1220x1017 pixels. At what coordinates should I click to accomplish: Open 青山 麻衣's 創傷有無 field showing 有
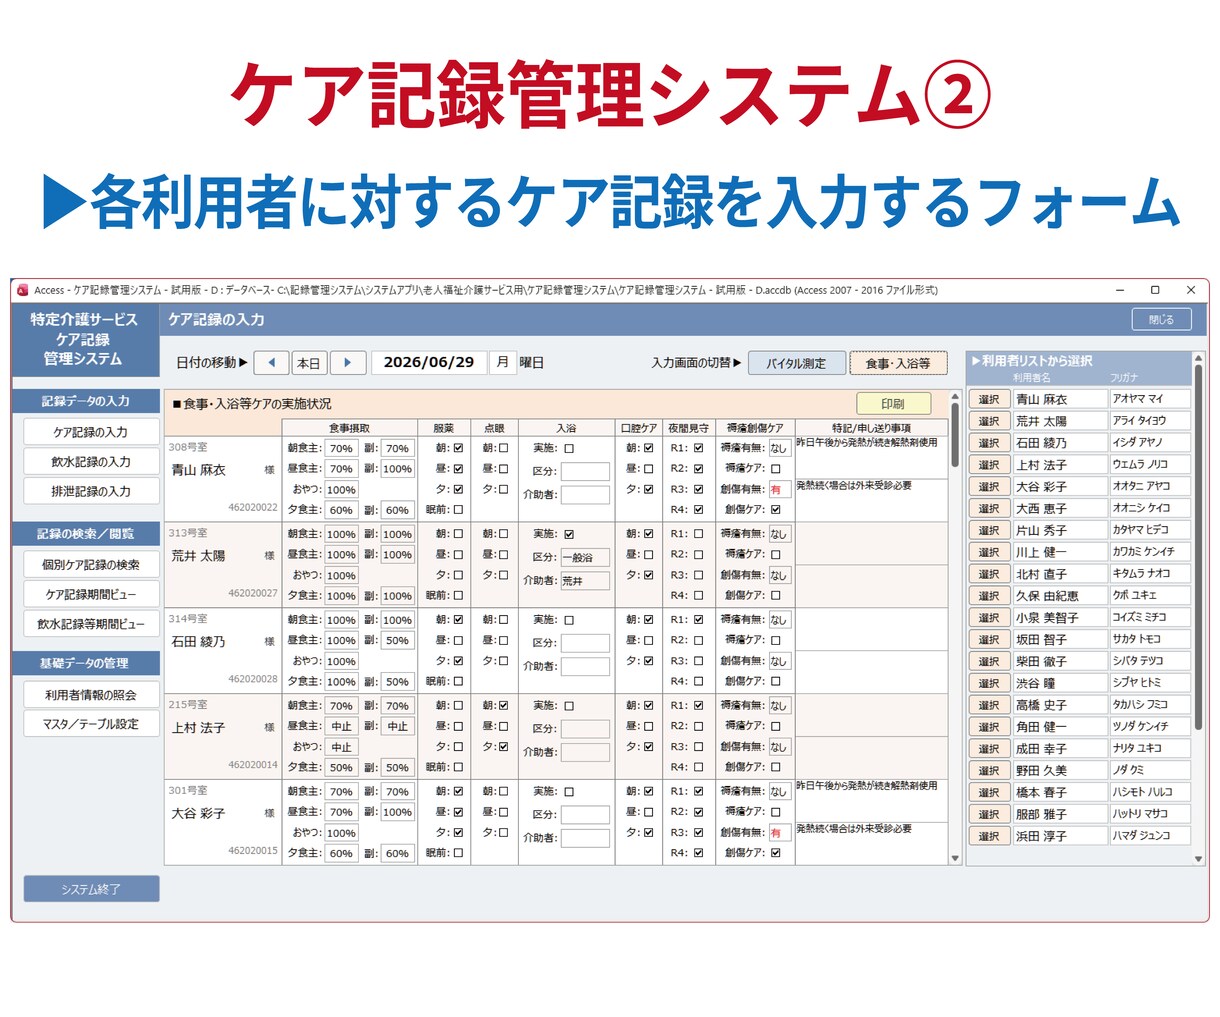point(779,489)
